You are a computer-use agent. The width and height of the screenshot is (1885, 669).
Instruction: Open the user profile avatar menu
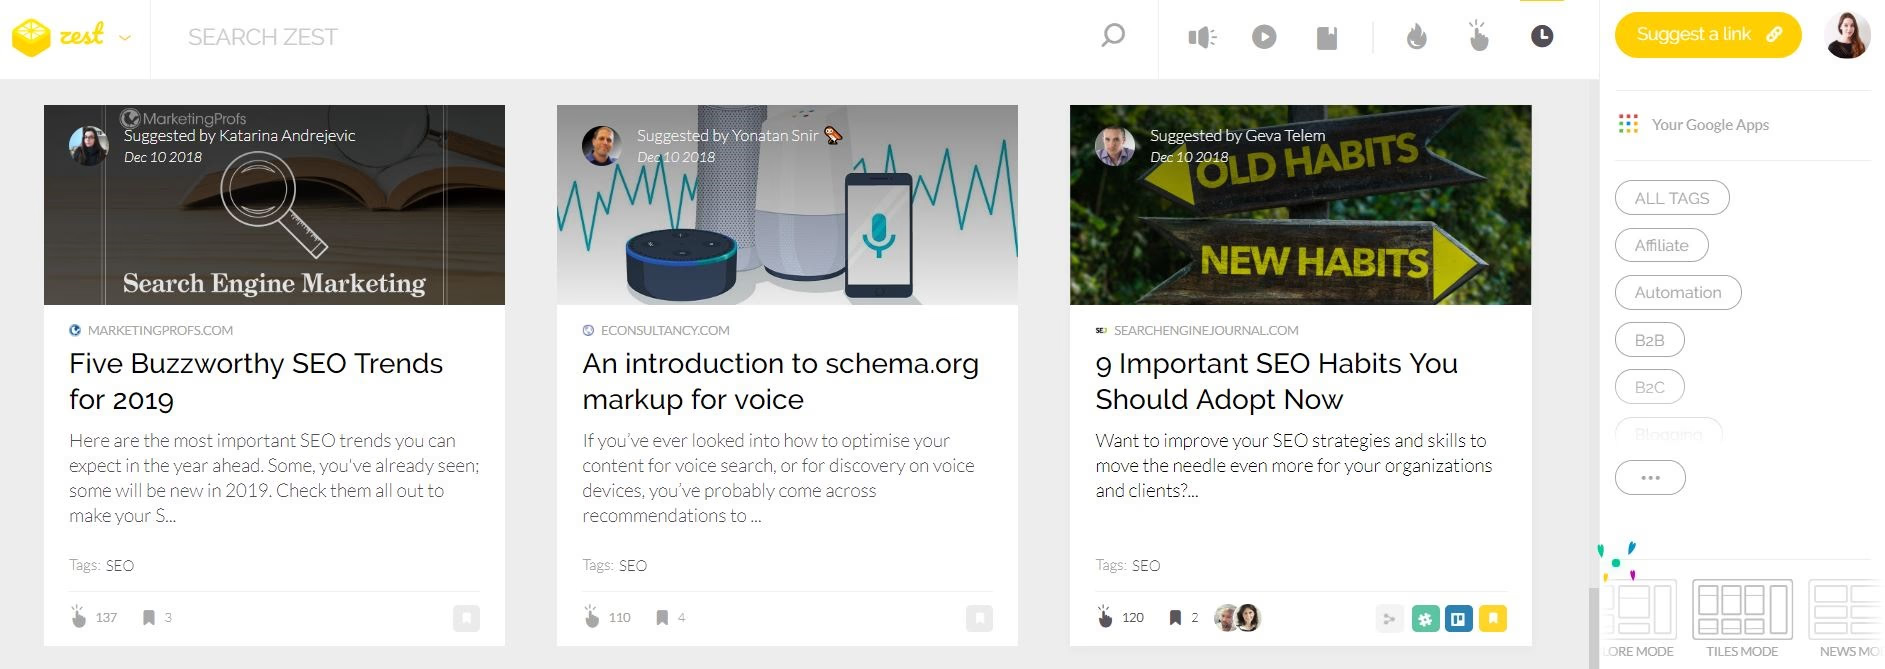click(x=1846, y=36)
